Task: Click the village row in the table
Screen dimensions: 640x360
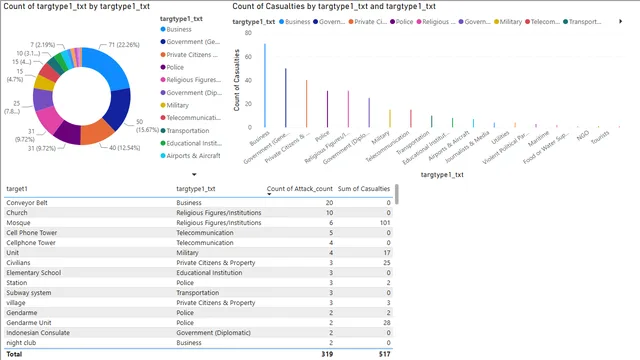Action: [198, 303]
